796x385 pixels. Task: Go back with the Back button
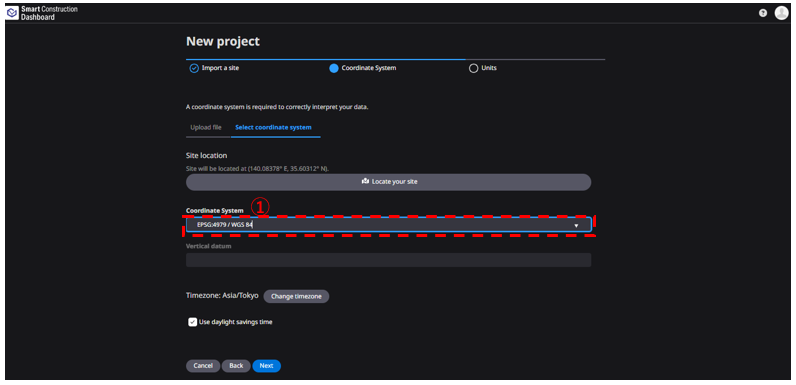pyautogui.click(x=236, y=366)
